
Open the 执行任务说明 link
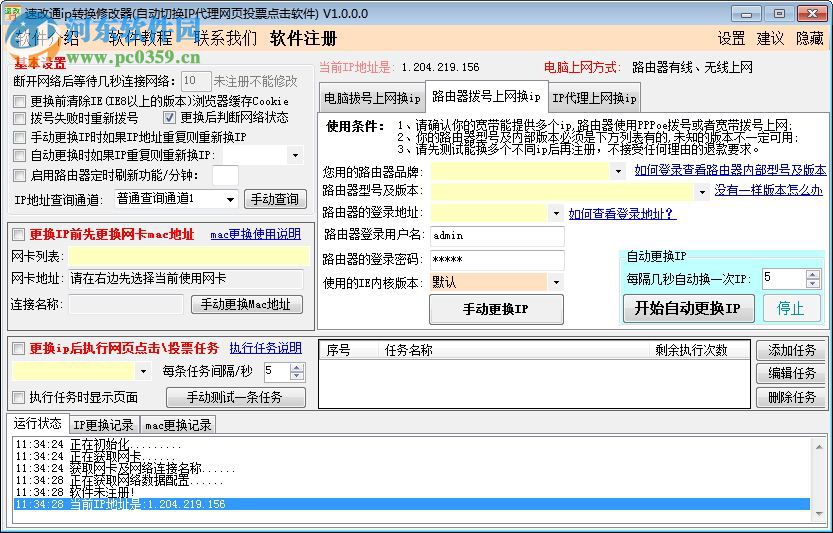[266, 348]
